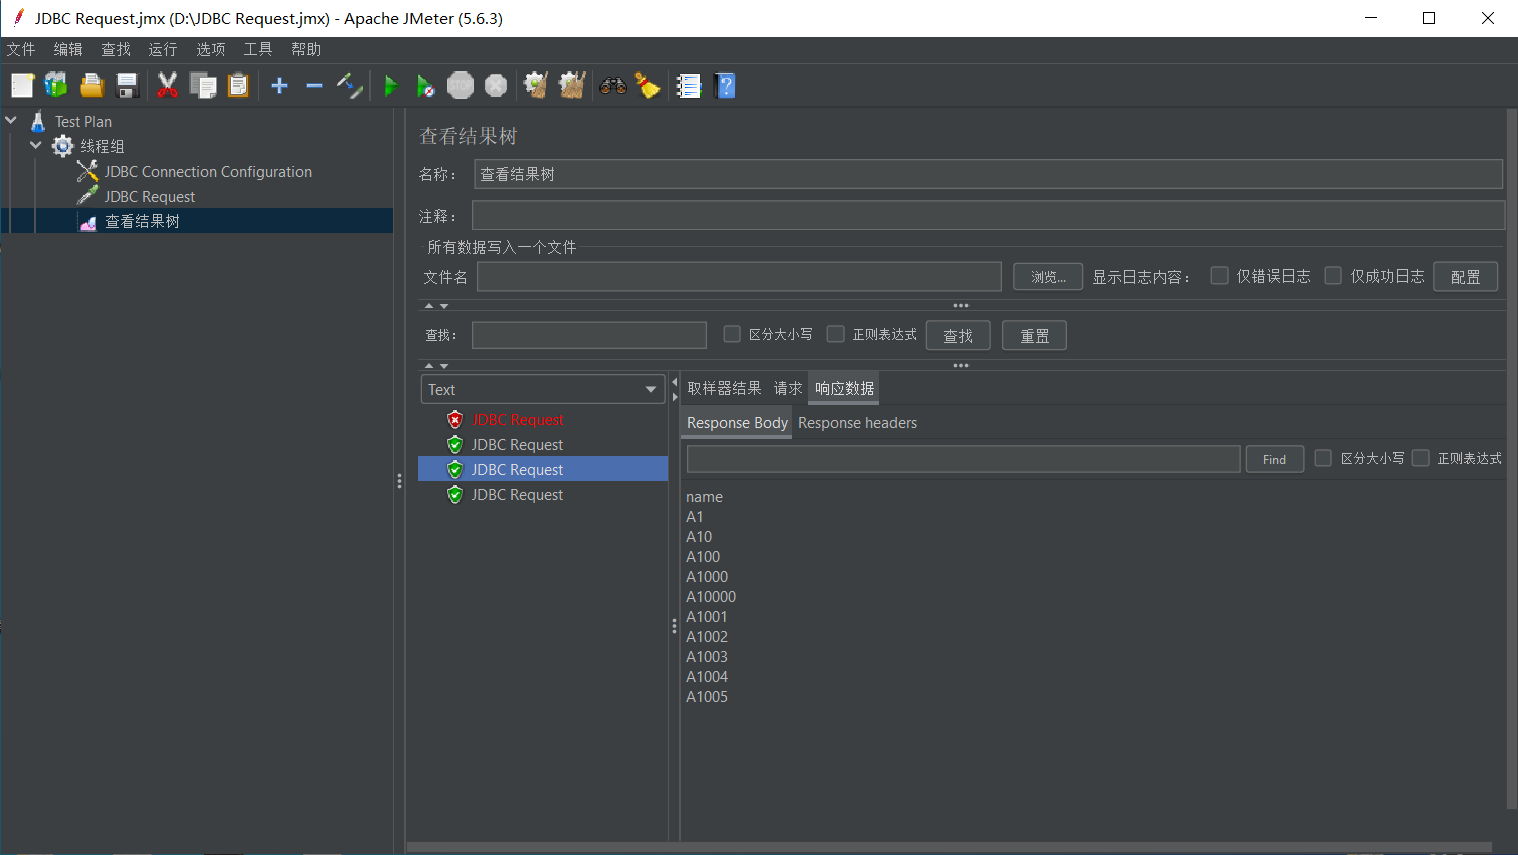Screen dimensions: 1518x855
Task: Click the up arrow of the file panel divider
Action: (429, 306)
